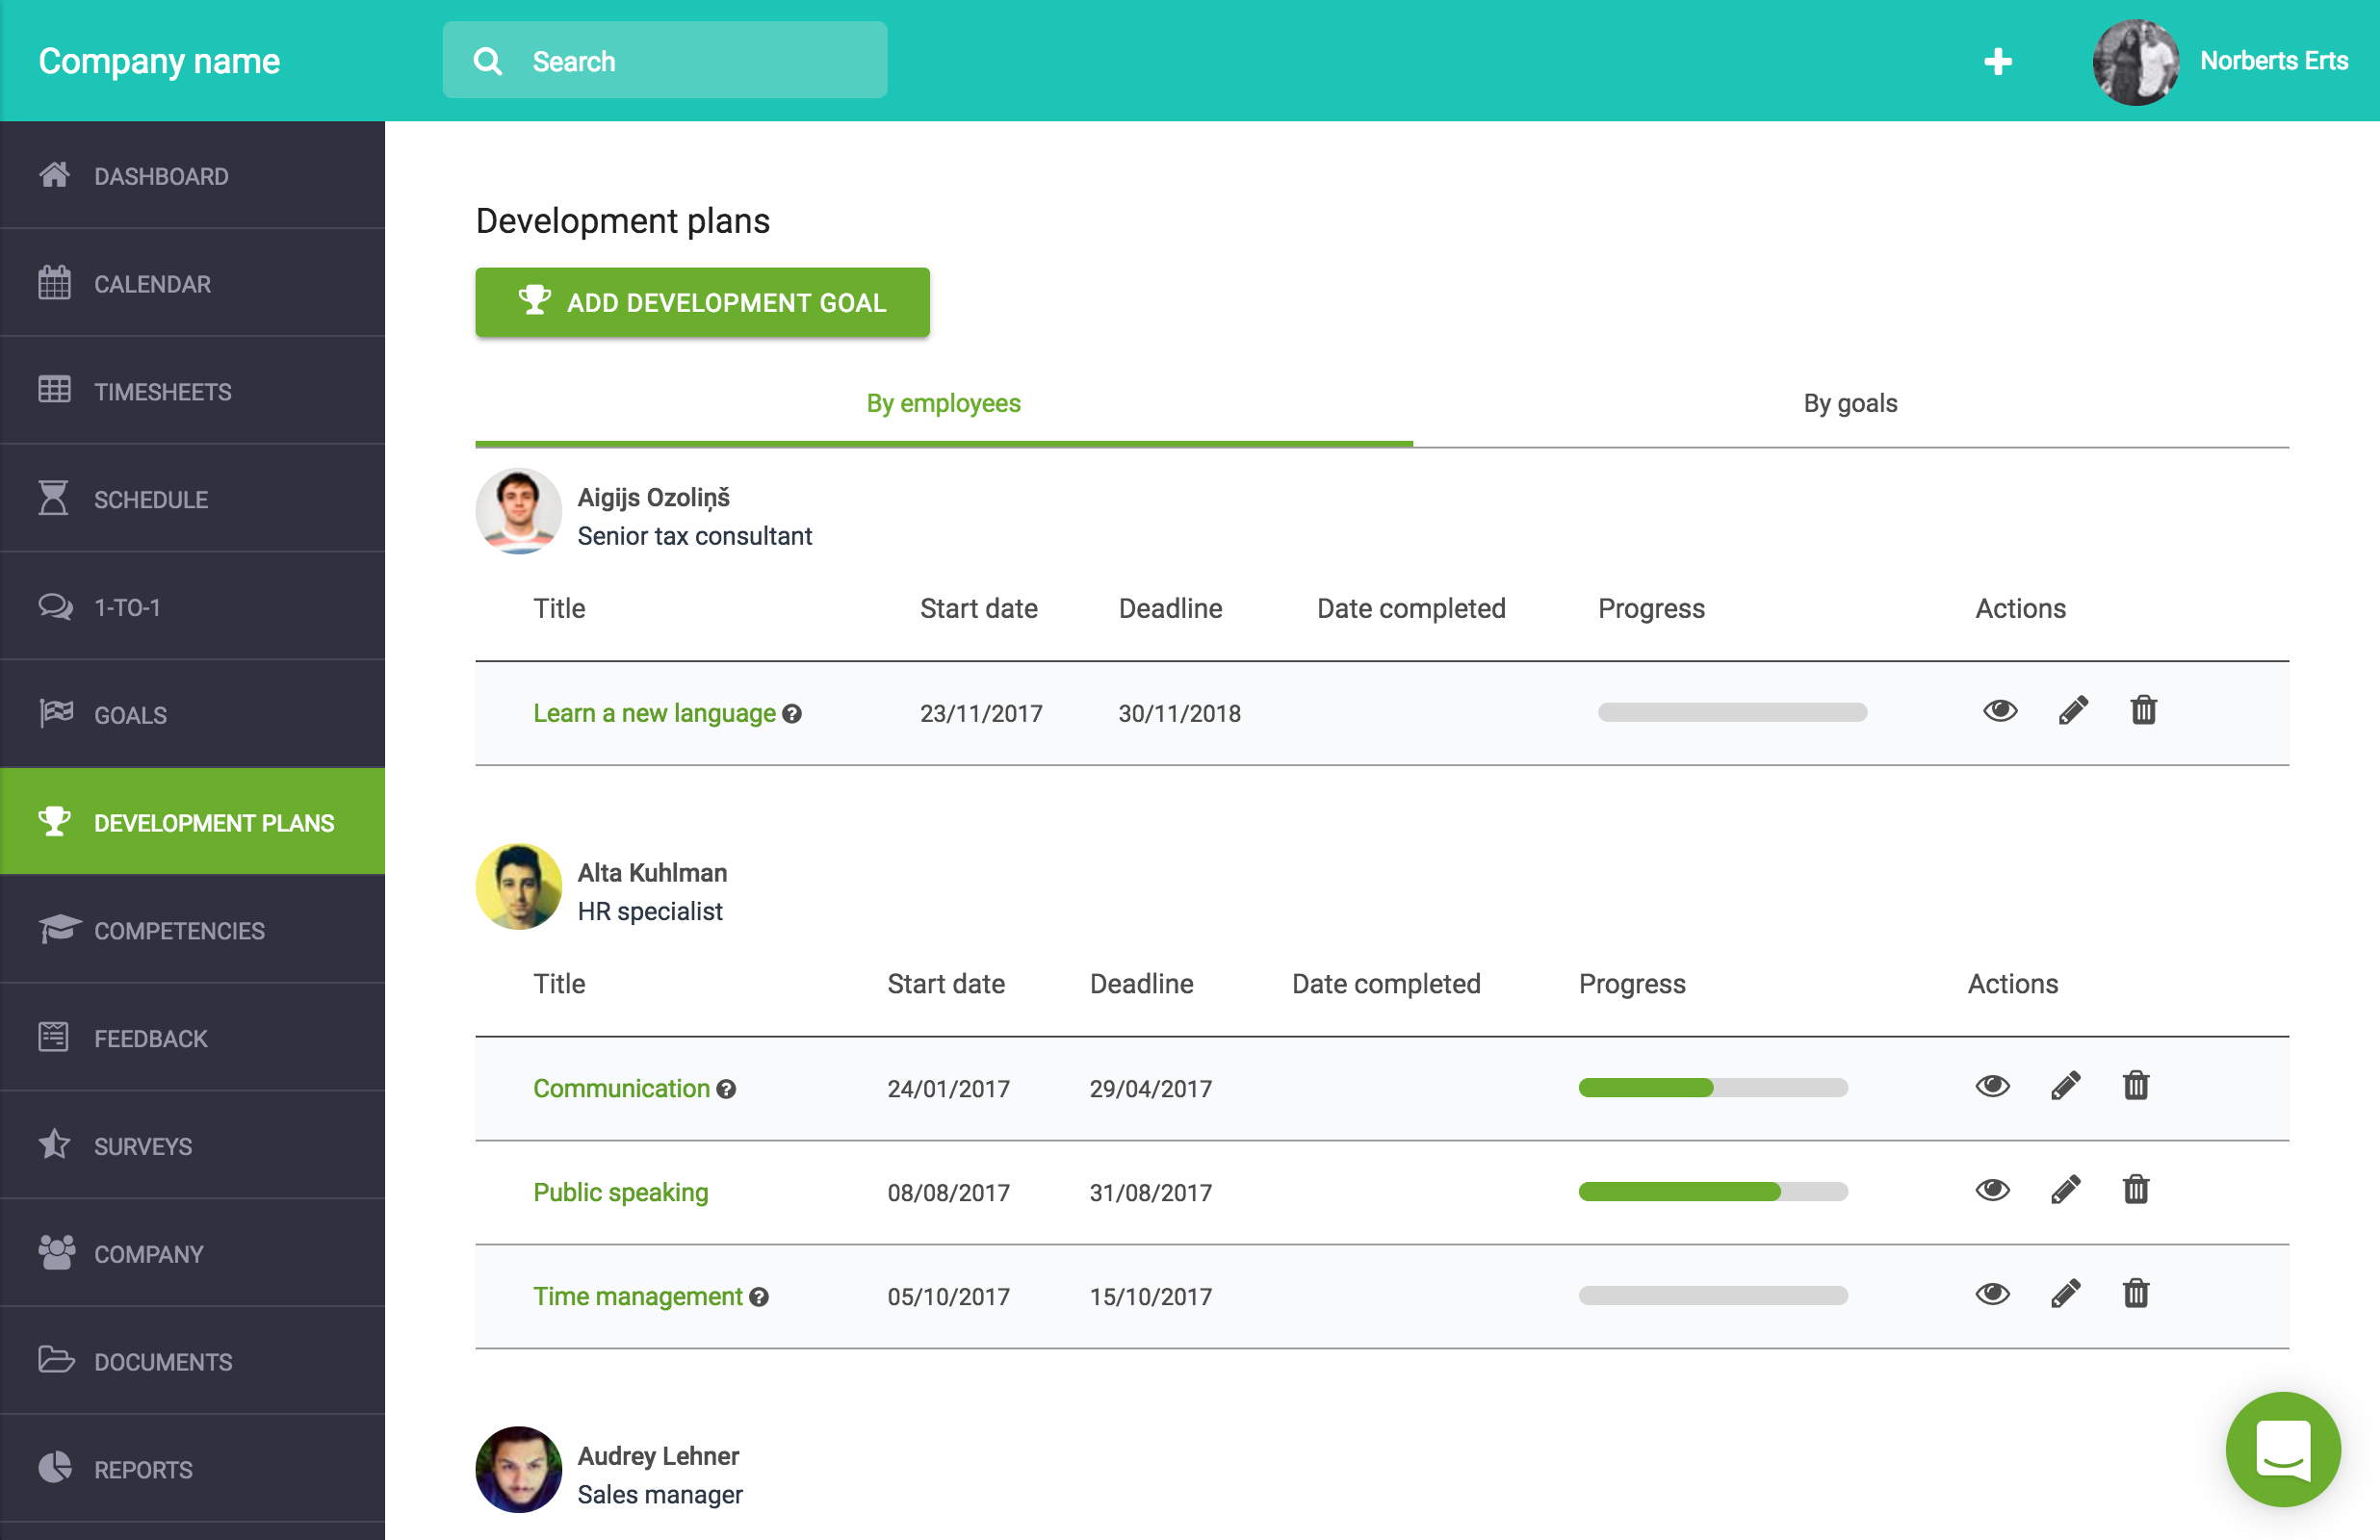Click deadline 30/11/2018 cell
The height and width of the screenshot is (1540, 2380).
click(x=1179, y=713)
